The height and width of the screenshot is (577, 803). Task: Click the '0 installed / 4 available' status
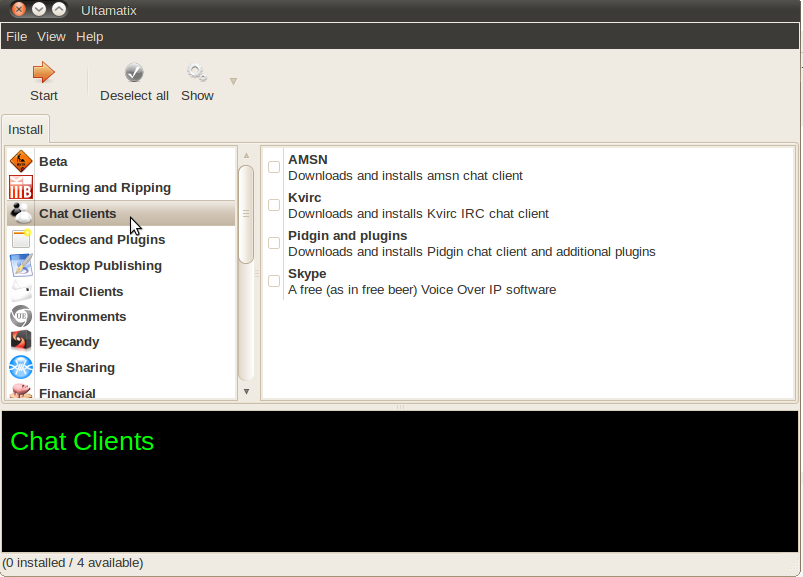(73, 563)
